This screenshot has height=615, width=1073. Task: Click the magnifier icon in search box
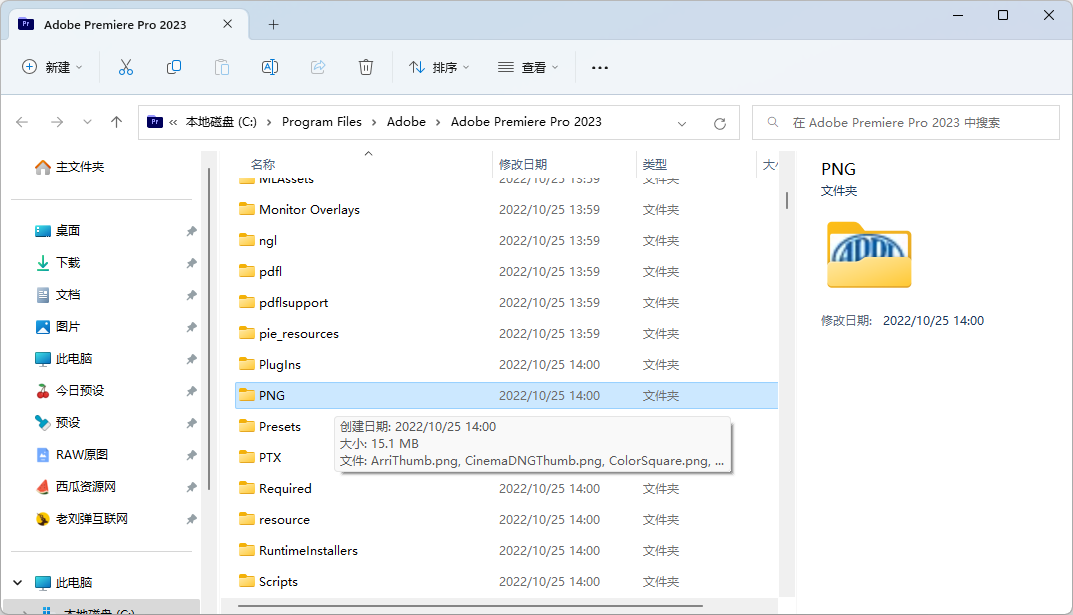point(773,122)
